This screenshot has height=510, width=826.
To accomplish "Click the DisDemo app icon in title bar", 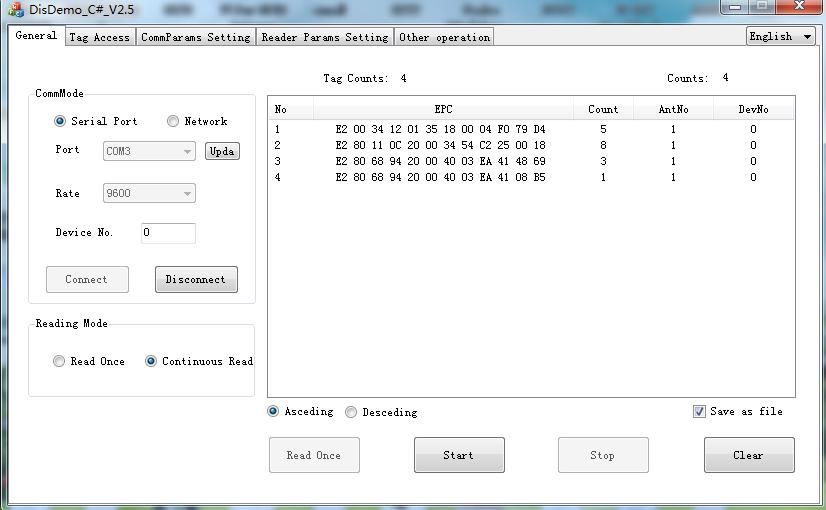I will [15, 9].
